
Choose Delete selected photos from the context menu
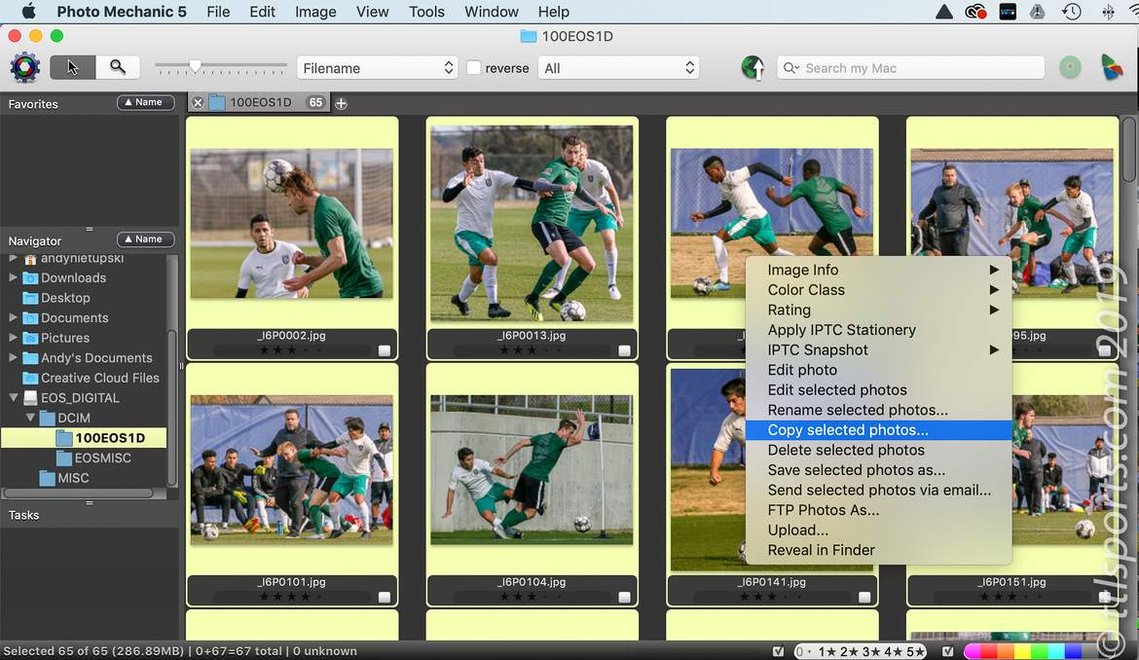coord(878,450)
